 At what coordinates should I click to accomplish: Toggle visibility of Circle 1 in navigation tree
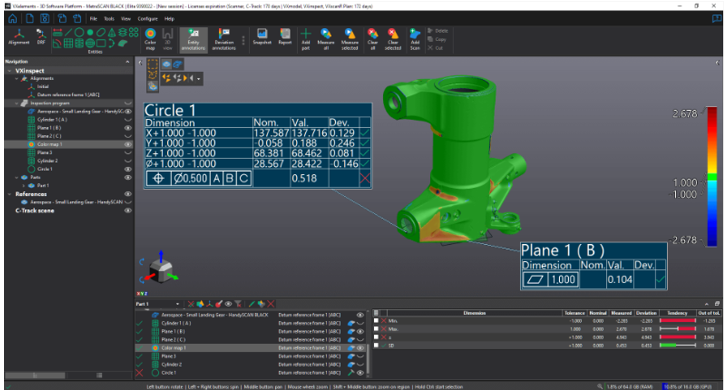pyautogui.click(x=128, y=169)
